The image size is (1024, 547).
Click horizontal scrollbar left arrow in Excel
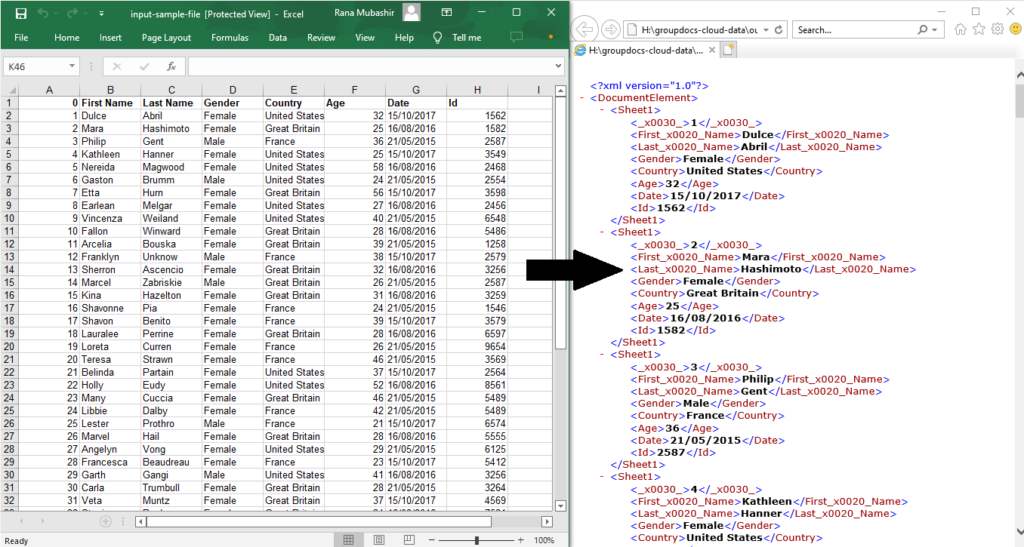pyautogui.click(x=141, y=522)
